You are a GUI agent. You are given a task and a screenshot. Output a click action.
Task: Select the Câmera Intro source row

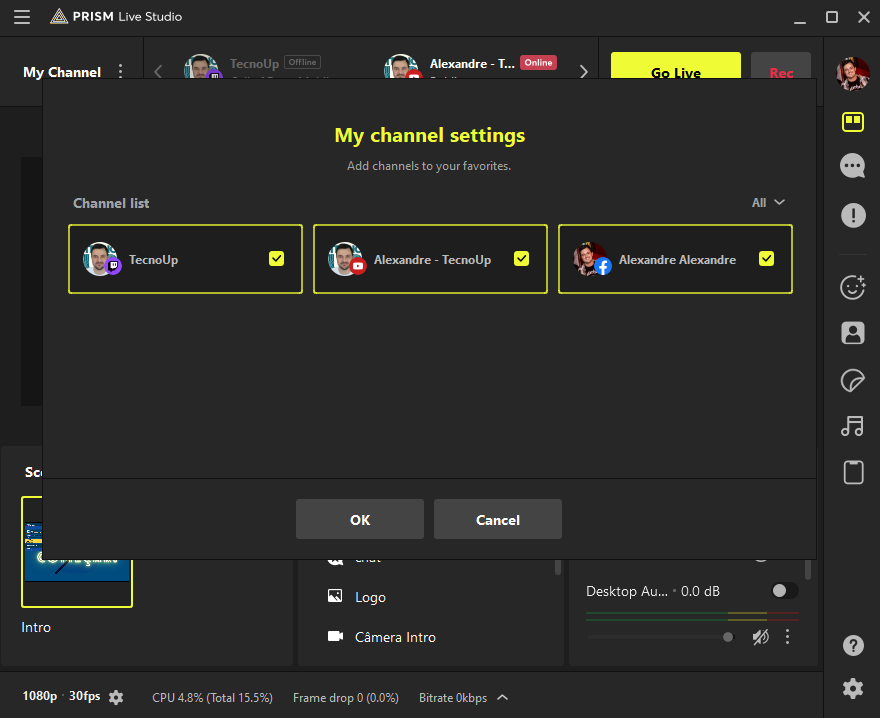click(430, 637)
